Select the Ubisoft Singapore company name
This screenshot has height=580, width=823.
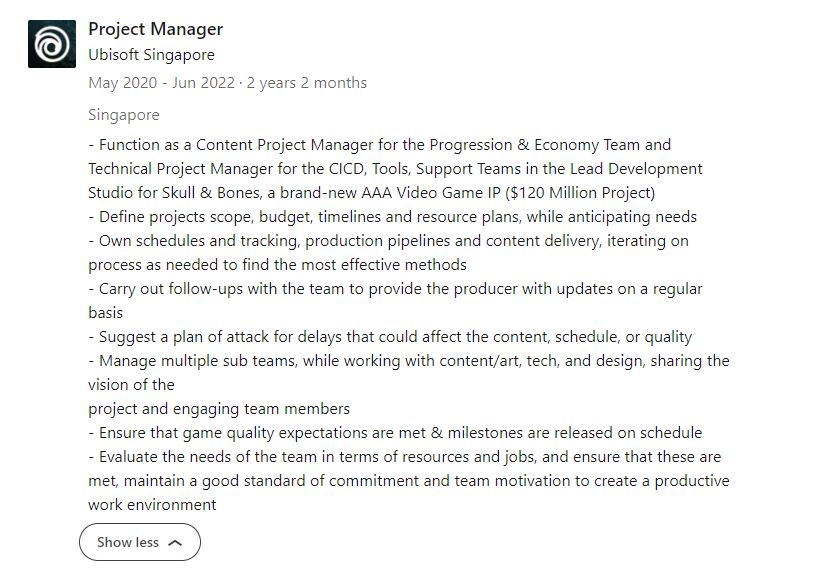151,55
